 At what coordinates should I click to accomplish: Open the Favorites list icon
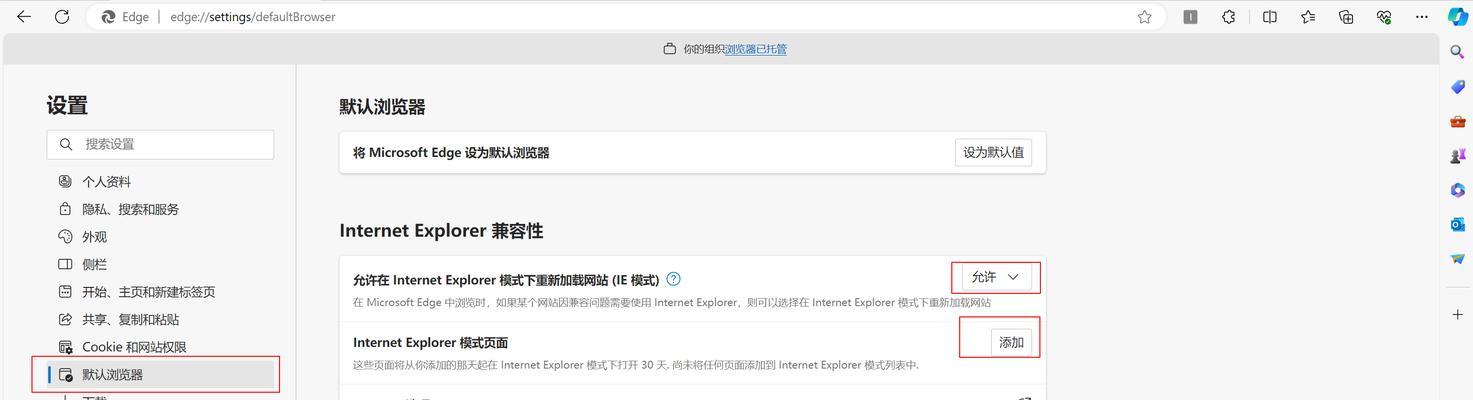pos(1308,17)
